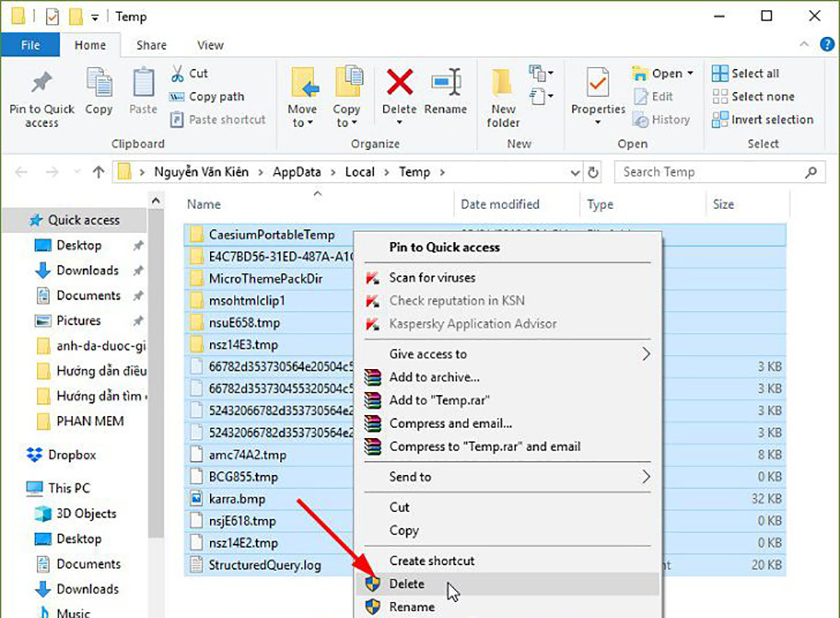The height and width of the screenshot is (618, 840).
Task: Choose Add to archive WinRAR option
Action: 434,377
